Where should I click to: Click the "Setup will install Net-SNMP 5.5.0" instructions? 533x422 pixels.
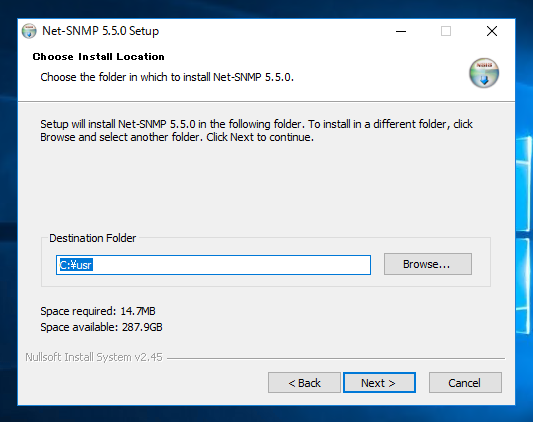point(256,131)
